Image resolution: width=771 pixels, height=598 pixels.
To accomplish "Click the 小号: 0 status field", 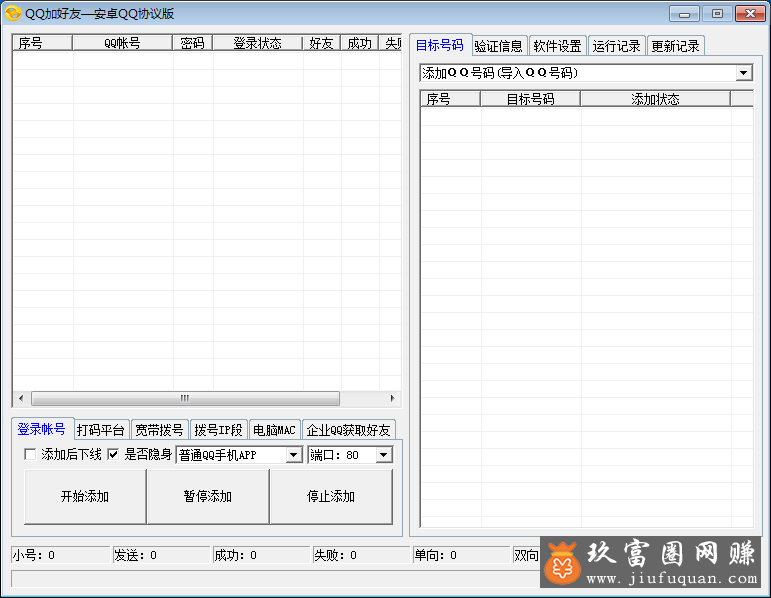I will coord(60,555).
